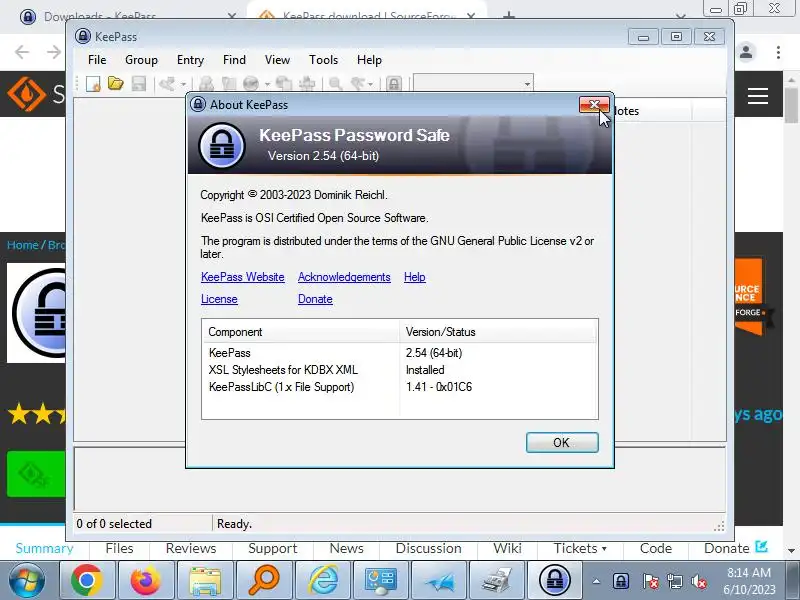The image size is (800, 600).
Task: Click the Copy User Name toolbar icon
Action: (x=207, y=84)
